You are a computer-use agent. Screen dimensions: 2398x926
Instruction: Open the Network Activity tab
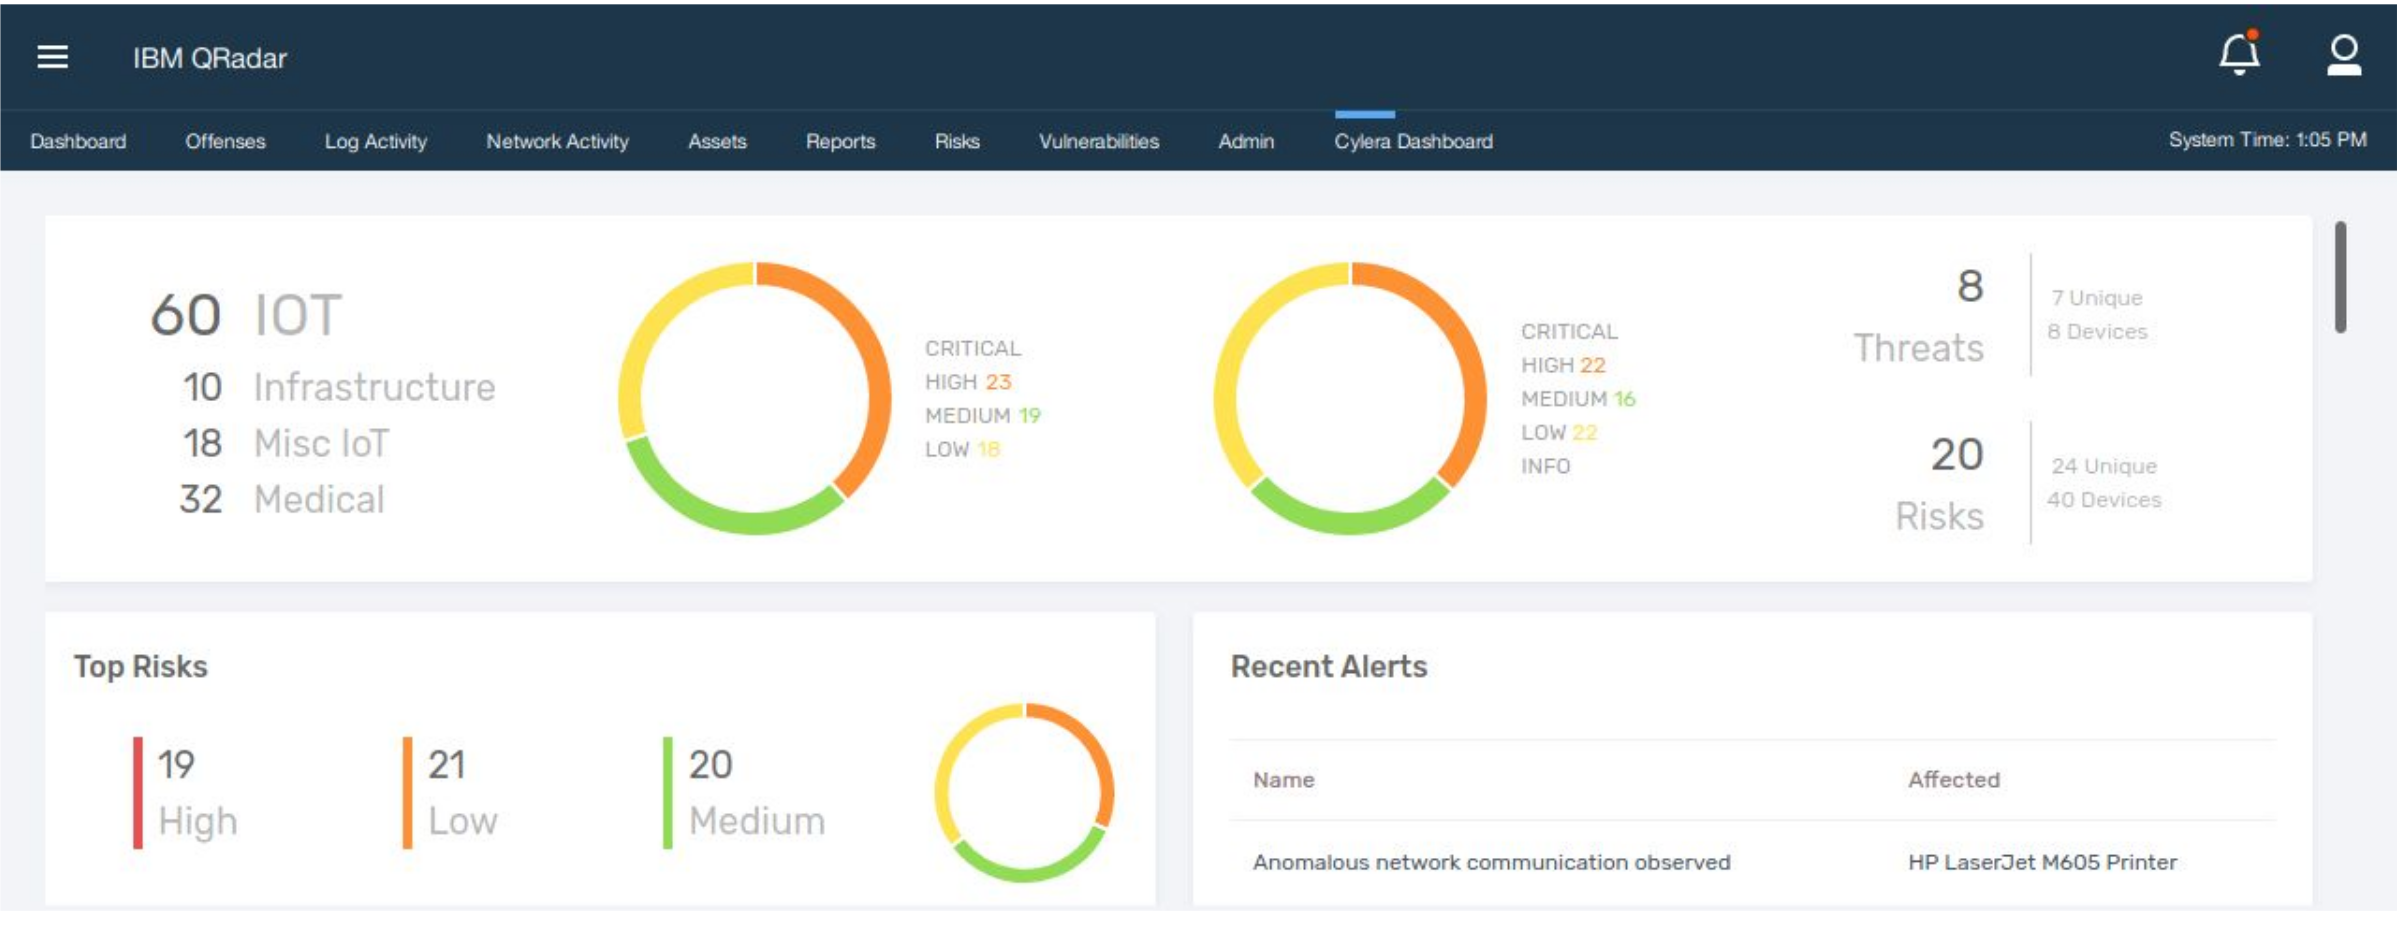coord(557,141)
